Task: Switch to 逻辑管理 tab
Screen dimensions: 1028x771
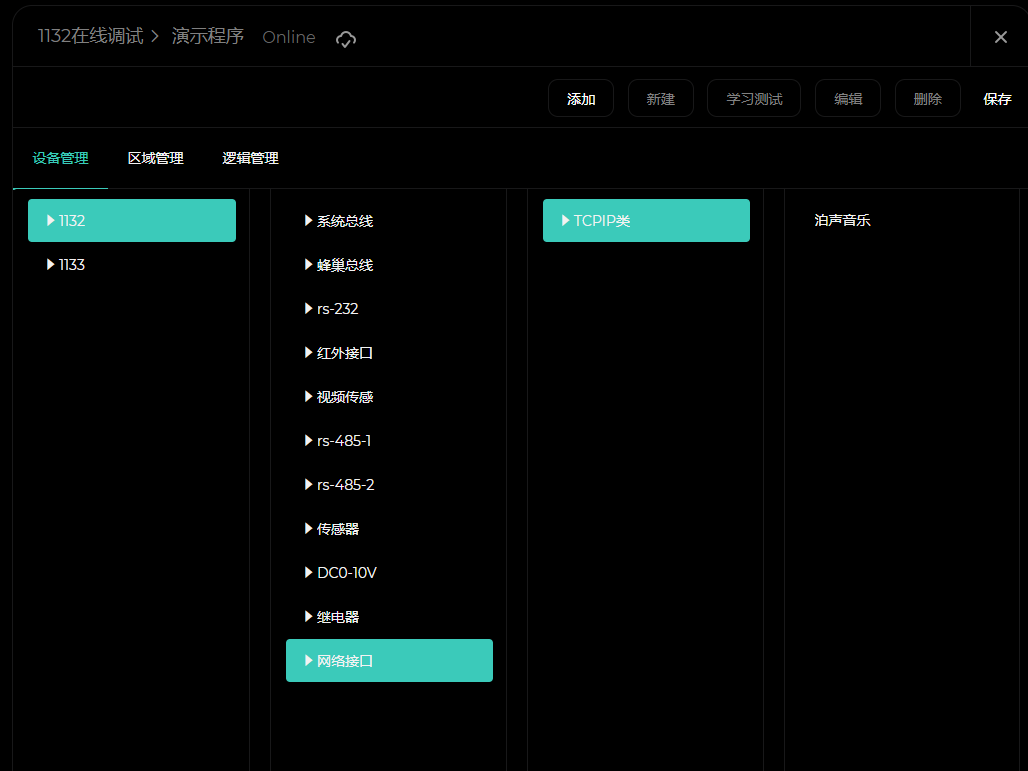Action: (250, 158)
